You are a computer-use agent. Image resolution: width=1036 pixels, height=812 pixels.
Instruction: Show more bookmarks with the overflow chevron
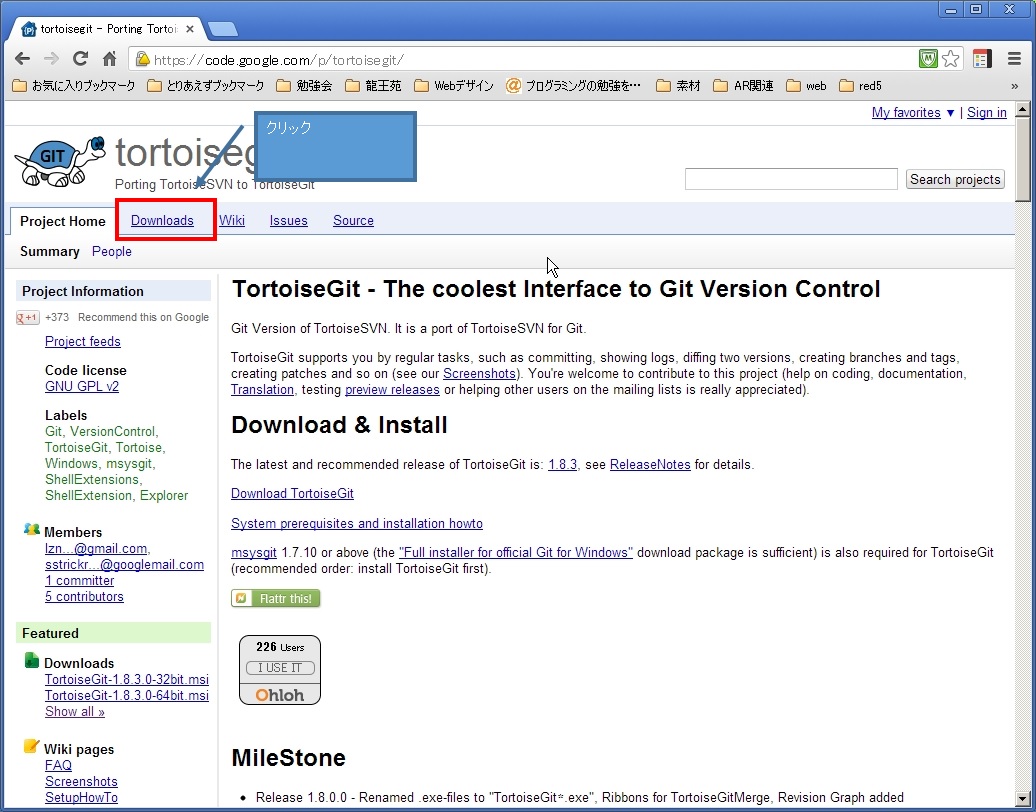coord(1015,86)
